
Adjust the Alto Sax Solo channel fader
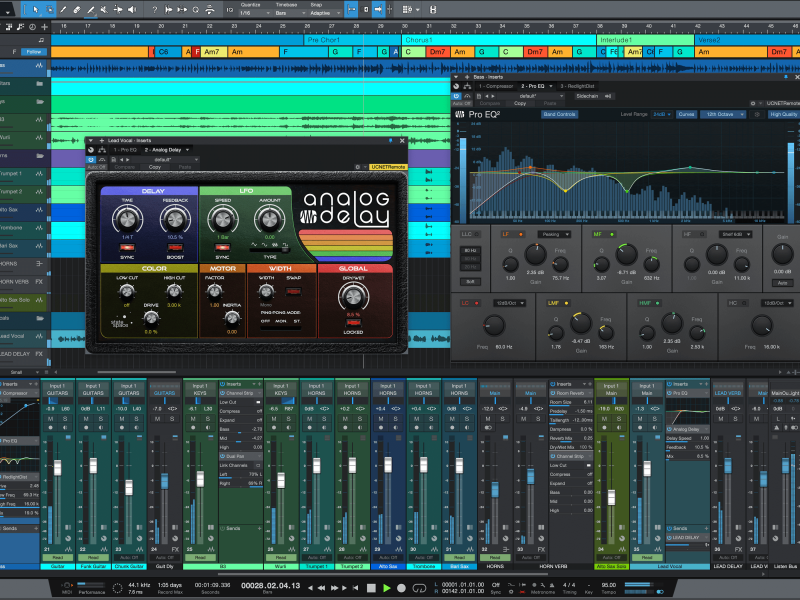[611, 497]
